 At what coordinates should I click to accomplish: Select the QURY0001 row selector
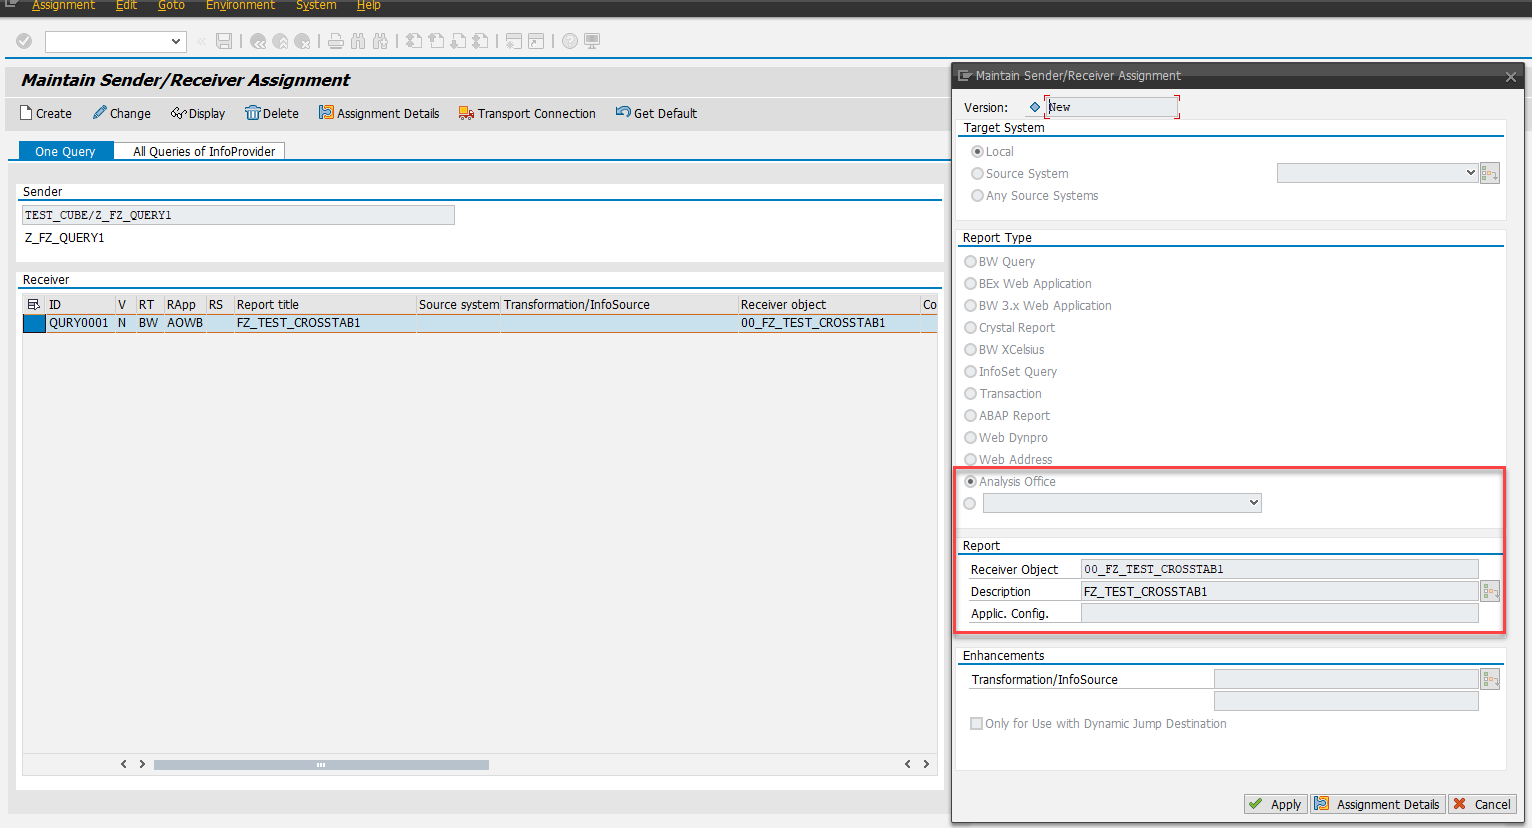[x=34, y=323]
